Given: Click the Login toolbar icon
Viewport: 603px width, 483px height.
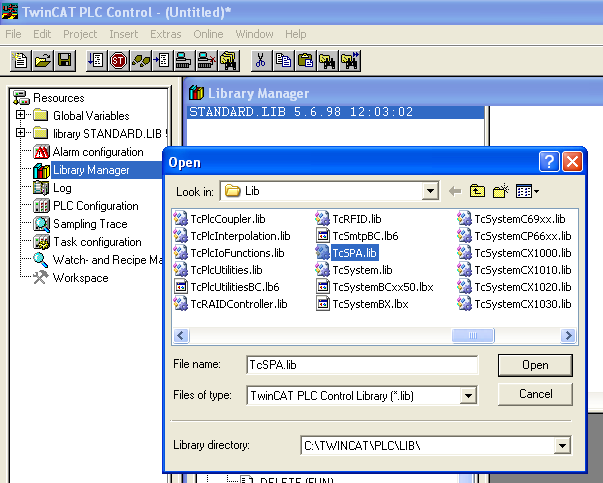Looking at the screenshot, I should point(185,61).
